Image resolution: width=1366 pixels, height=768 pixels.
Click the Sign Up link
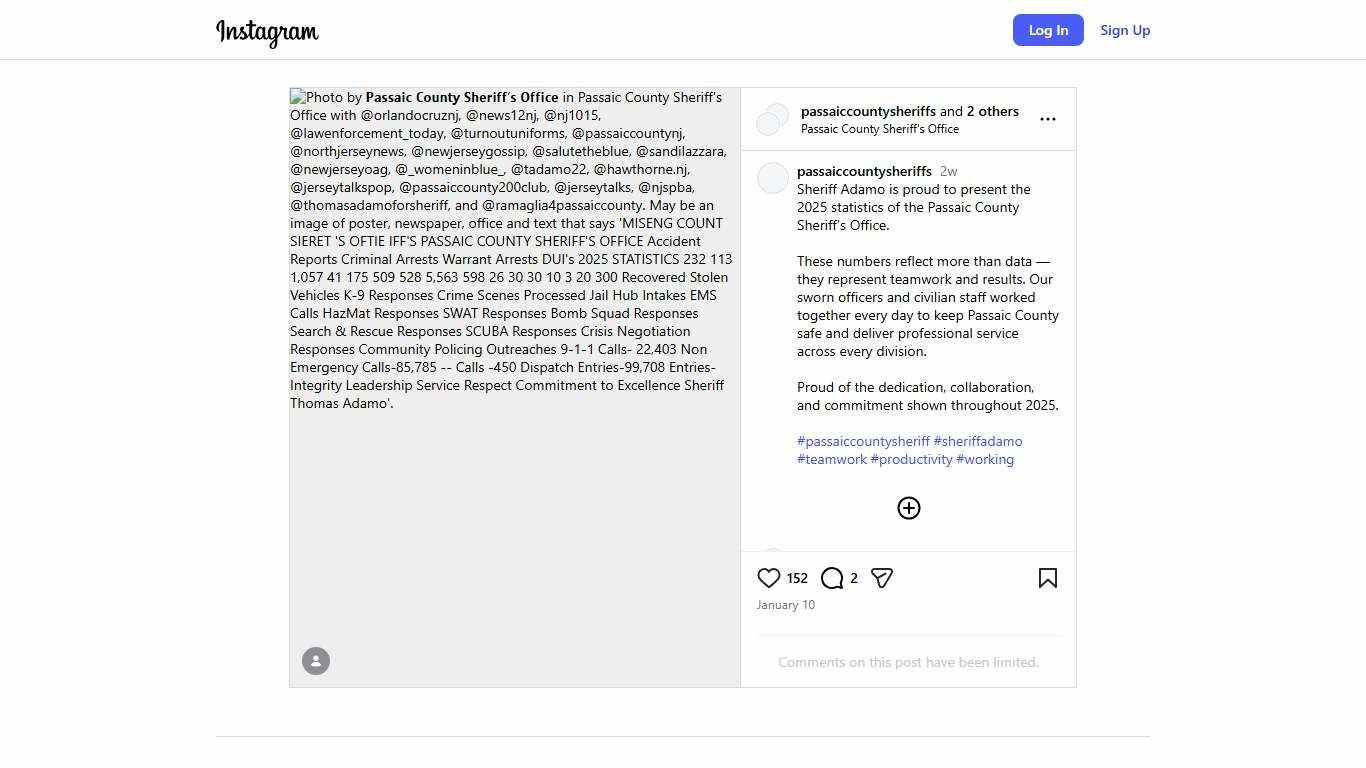pos(1125,30)
